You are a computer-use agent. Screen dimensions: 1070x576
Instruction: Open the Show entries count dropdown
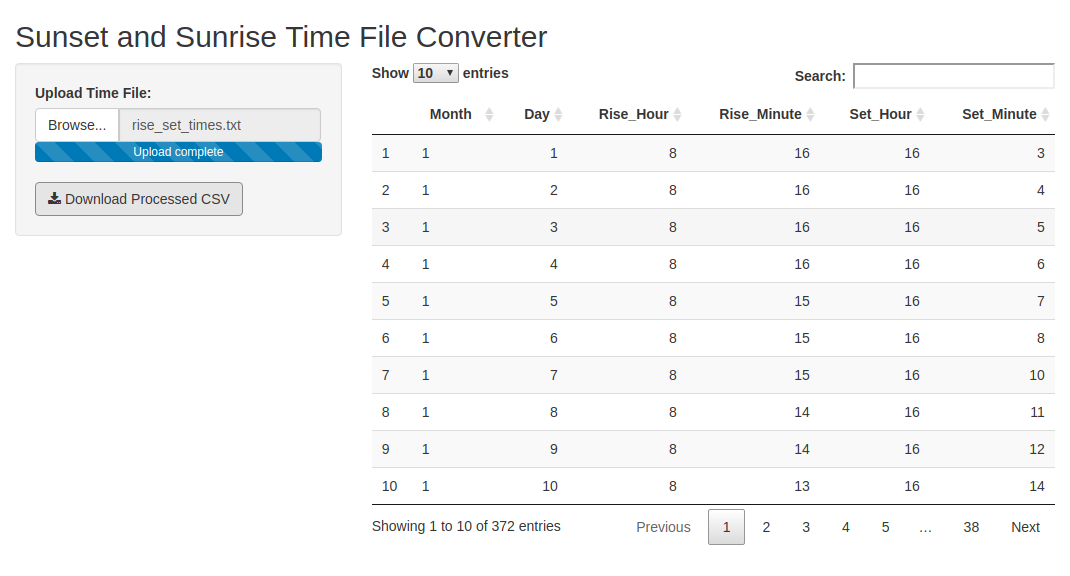(436, 73)
